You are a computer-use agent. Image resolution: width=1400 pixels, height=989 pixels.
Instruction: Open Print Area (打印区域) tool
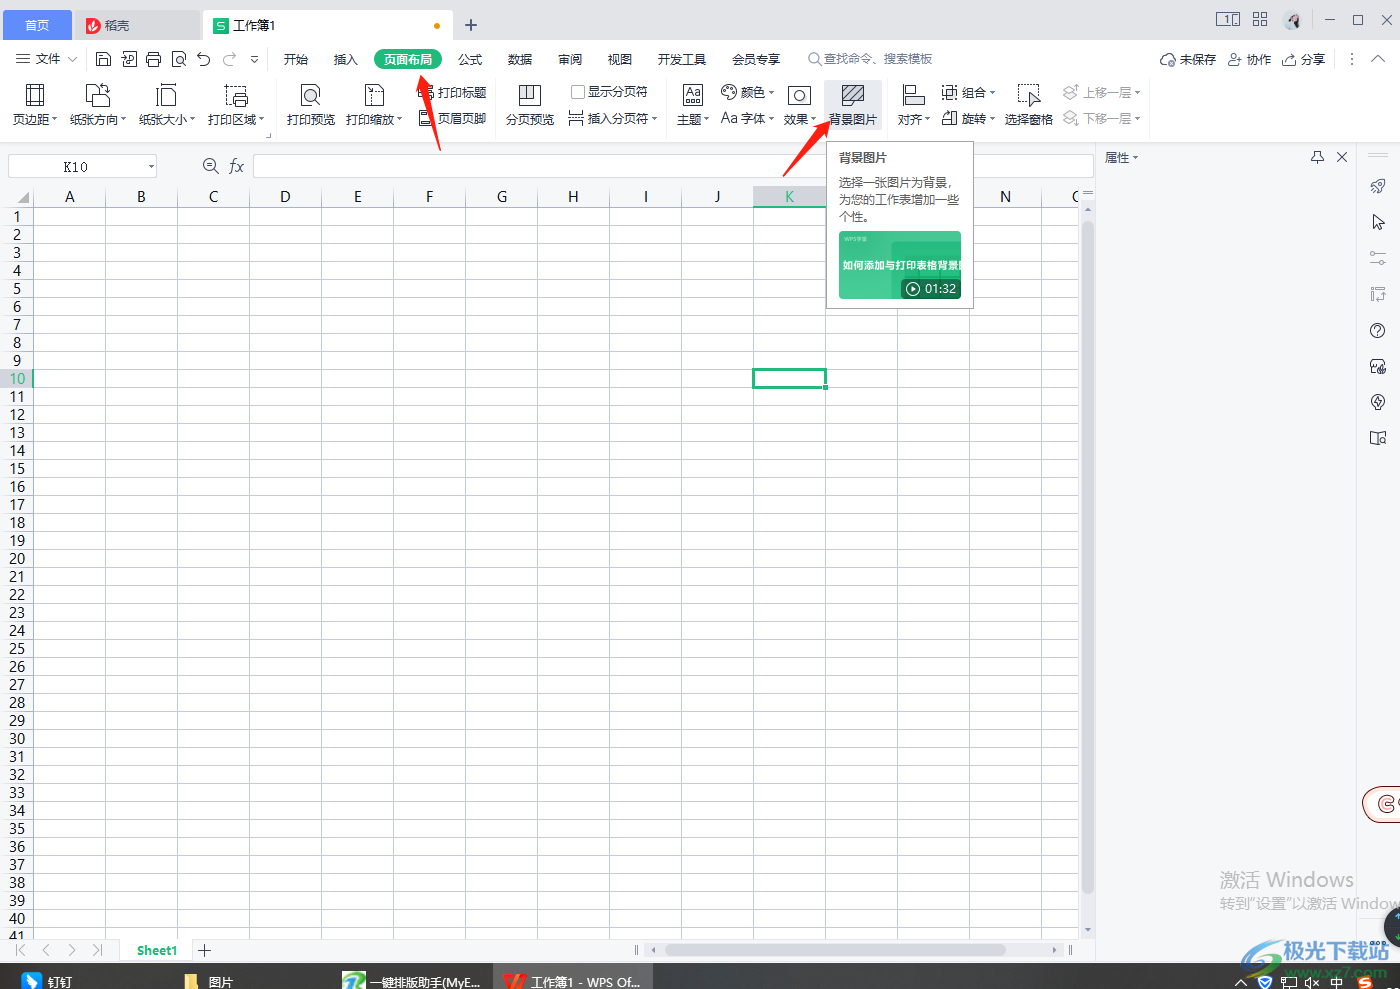point(236,104)
